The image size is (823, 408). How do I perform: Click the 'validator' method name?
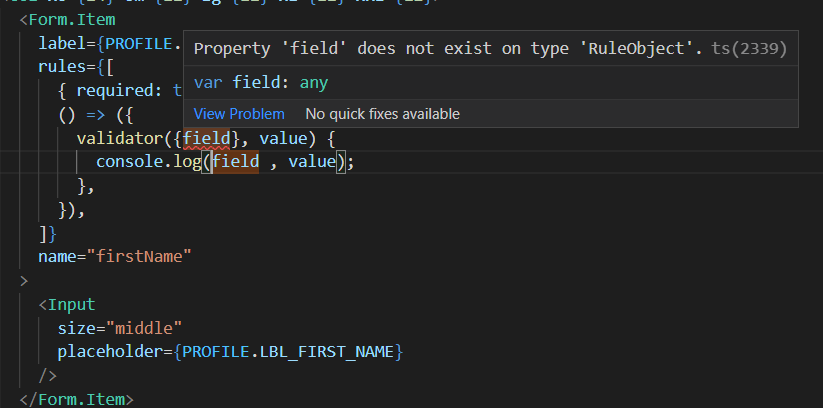(120, 139)
